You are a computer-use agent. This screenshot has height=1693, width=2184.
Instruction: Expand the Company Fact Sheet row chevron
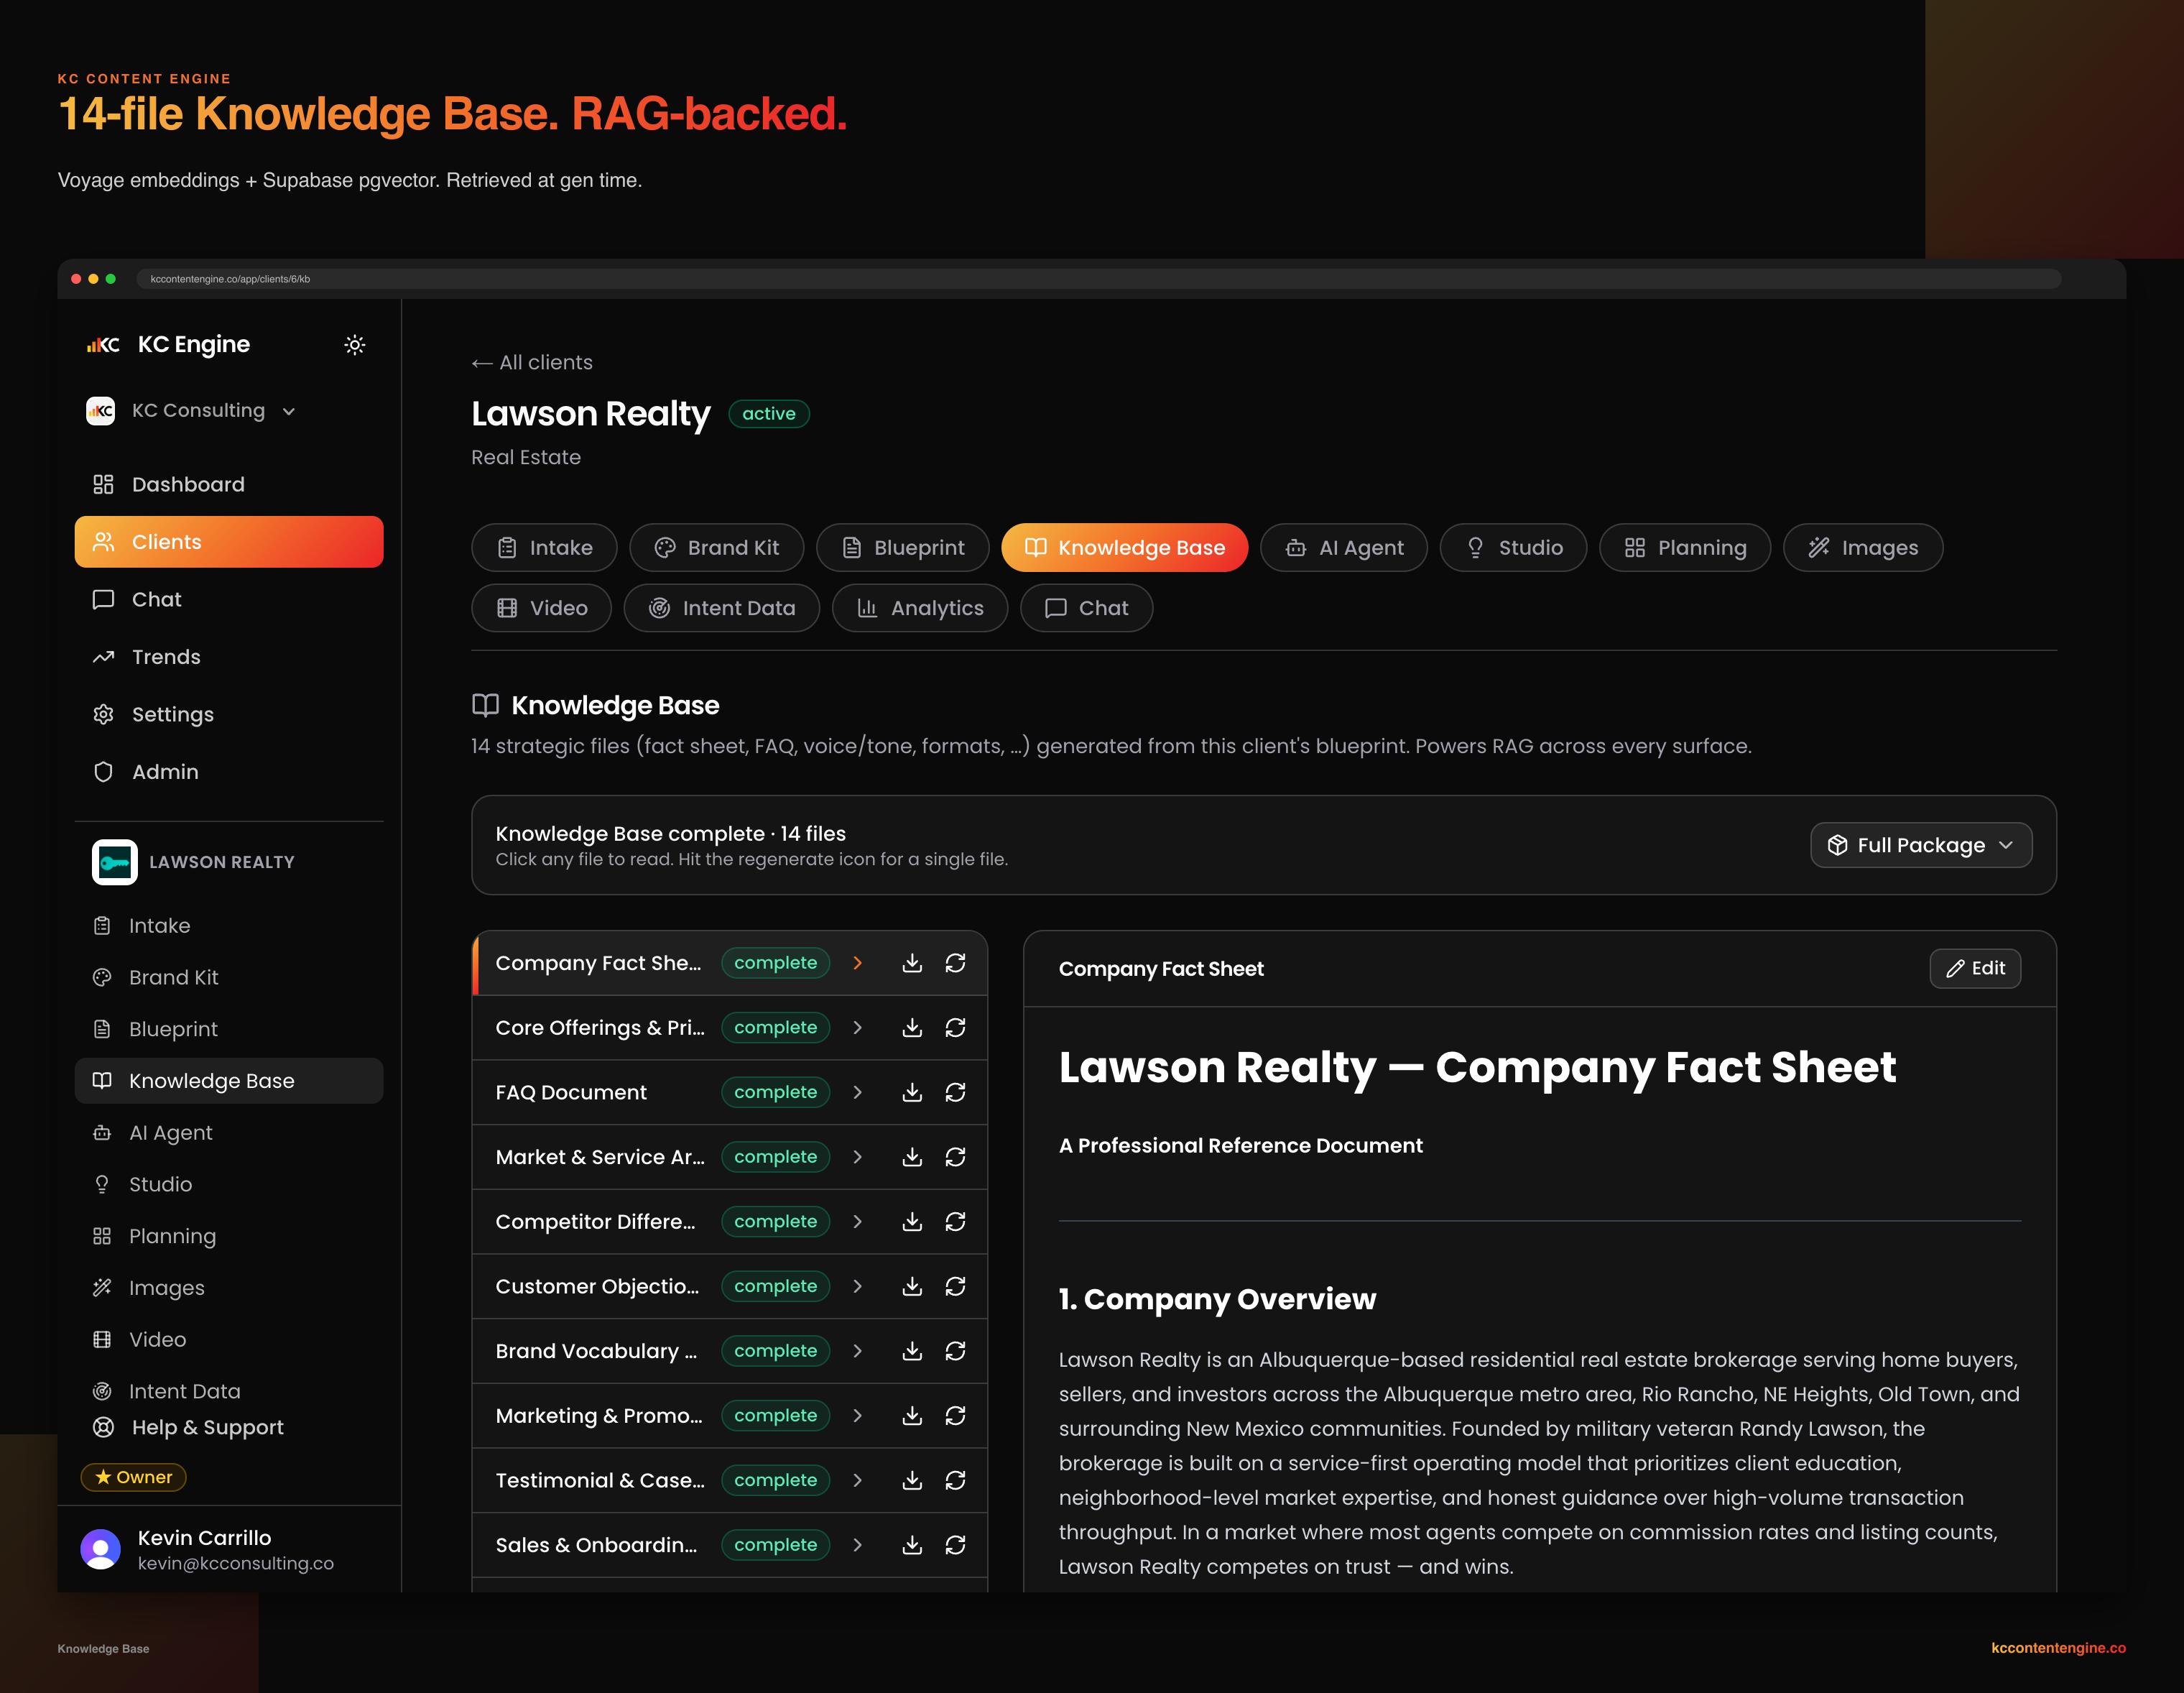tap(857, 963)
